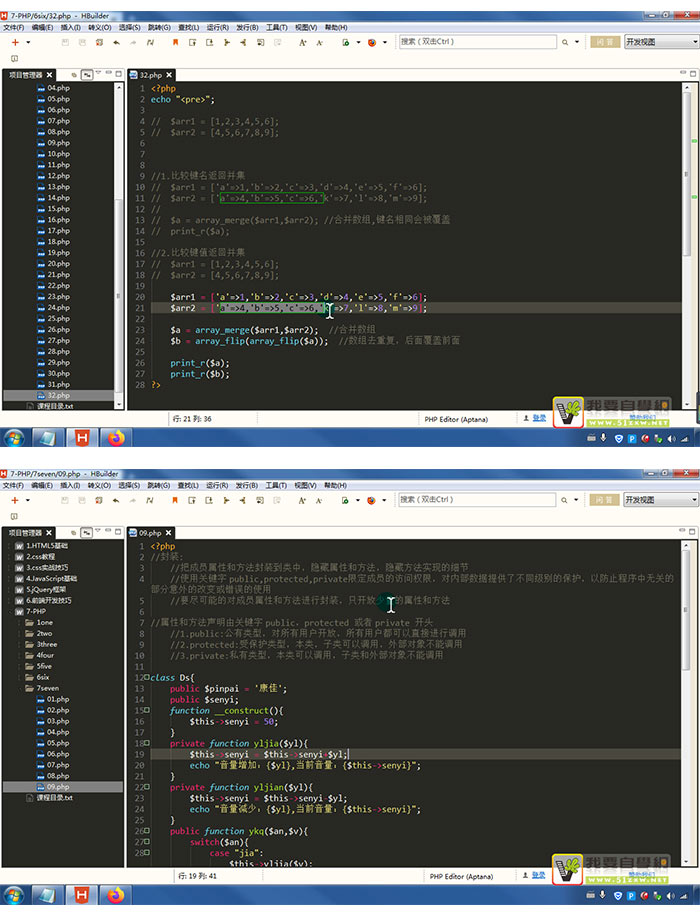Open 运行(R) menu in 32.php window
Screen dimensions: 700x915
[x=218, y=27]
